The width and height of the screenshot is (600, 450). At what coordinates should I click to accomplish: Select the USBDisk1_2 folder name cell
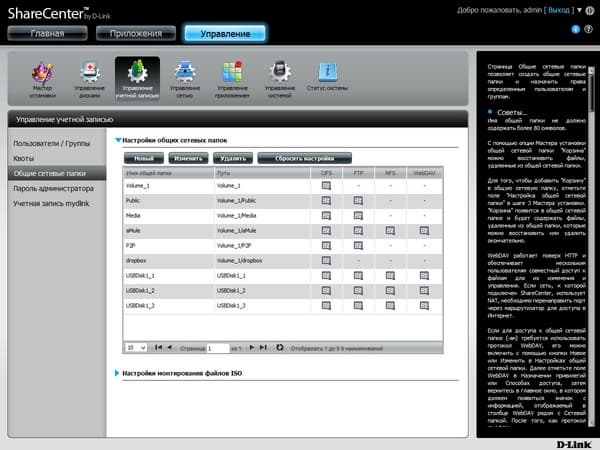pos(168,290)
